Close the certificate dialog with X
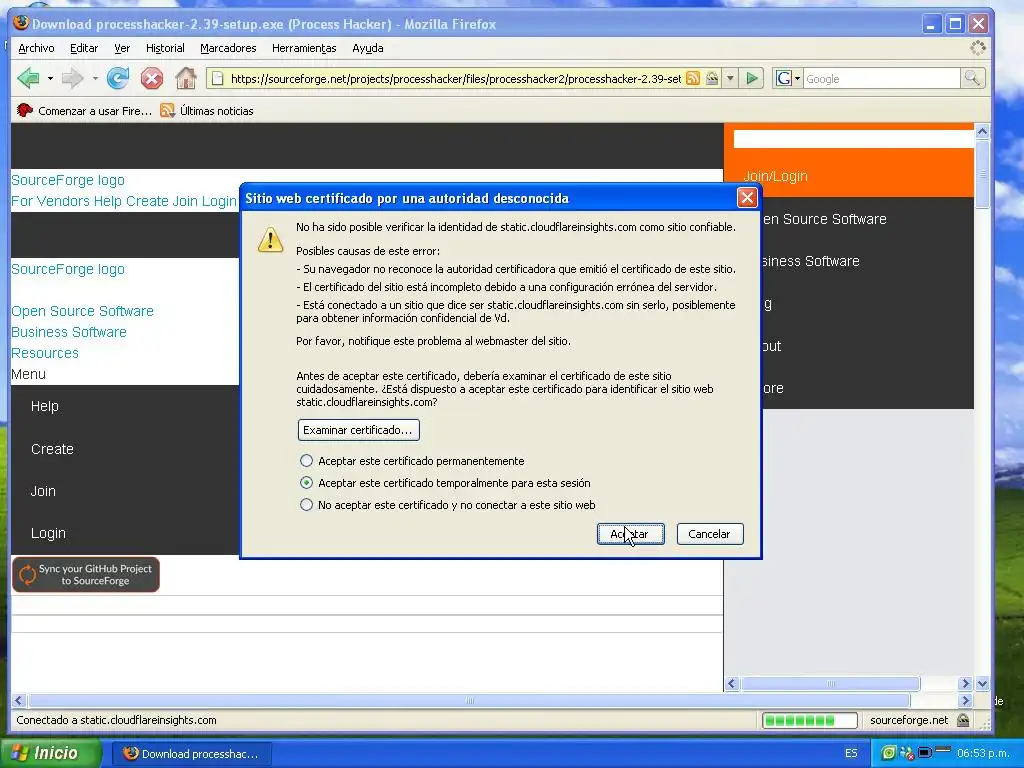 [747, 197]
